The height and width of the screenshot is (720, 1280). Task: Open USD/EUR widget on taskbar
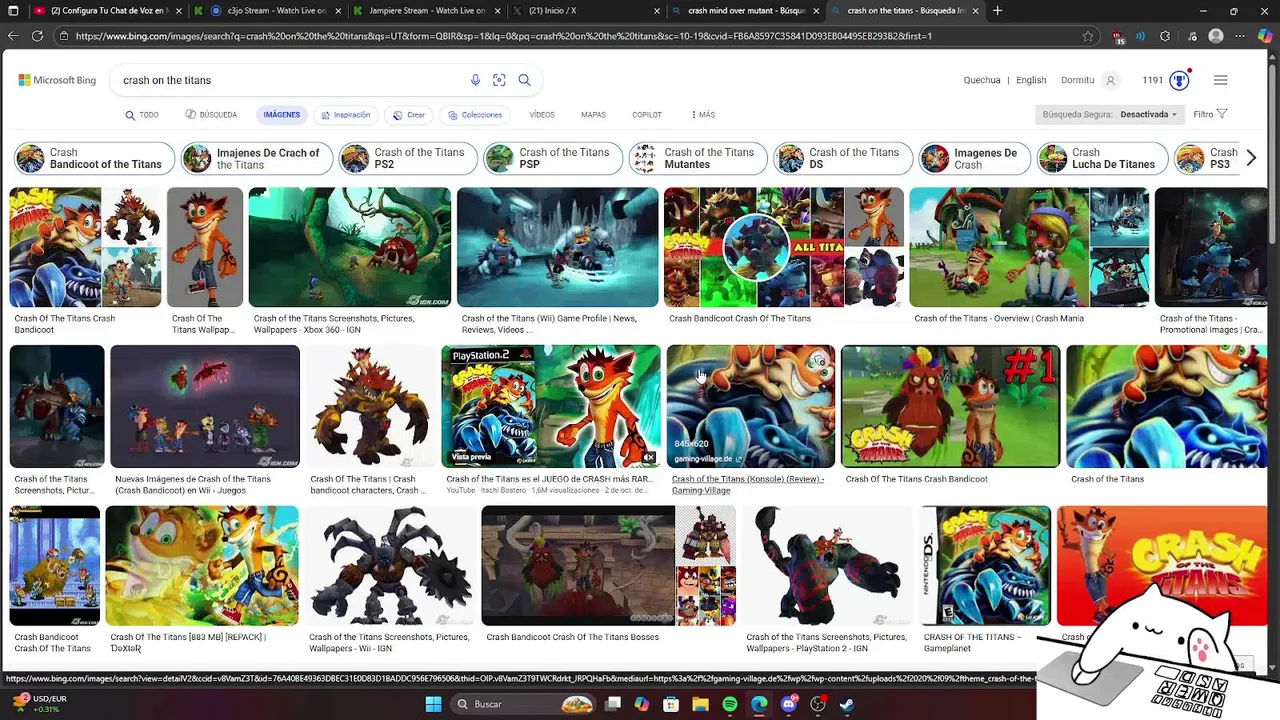tap(38, 704)
